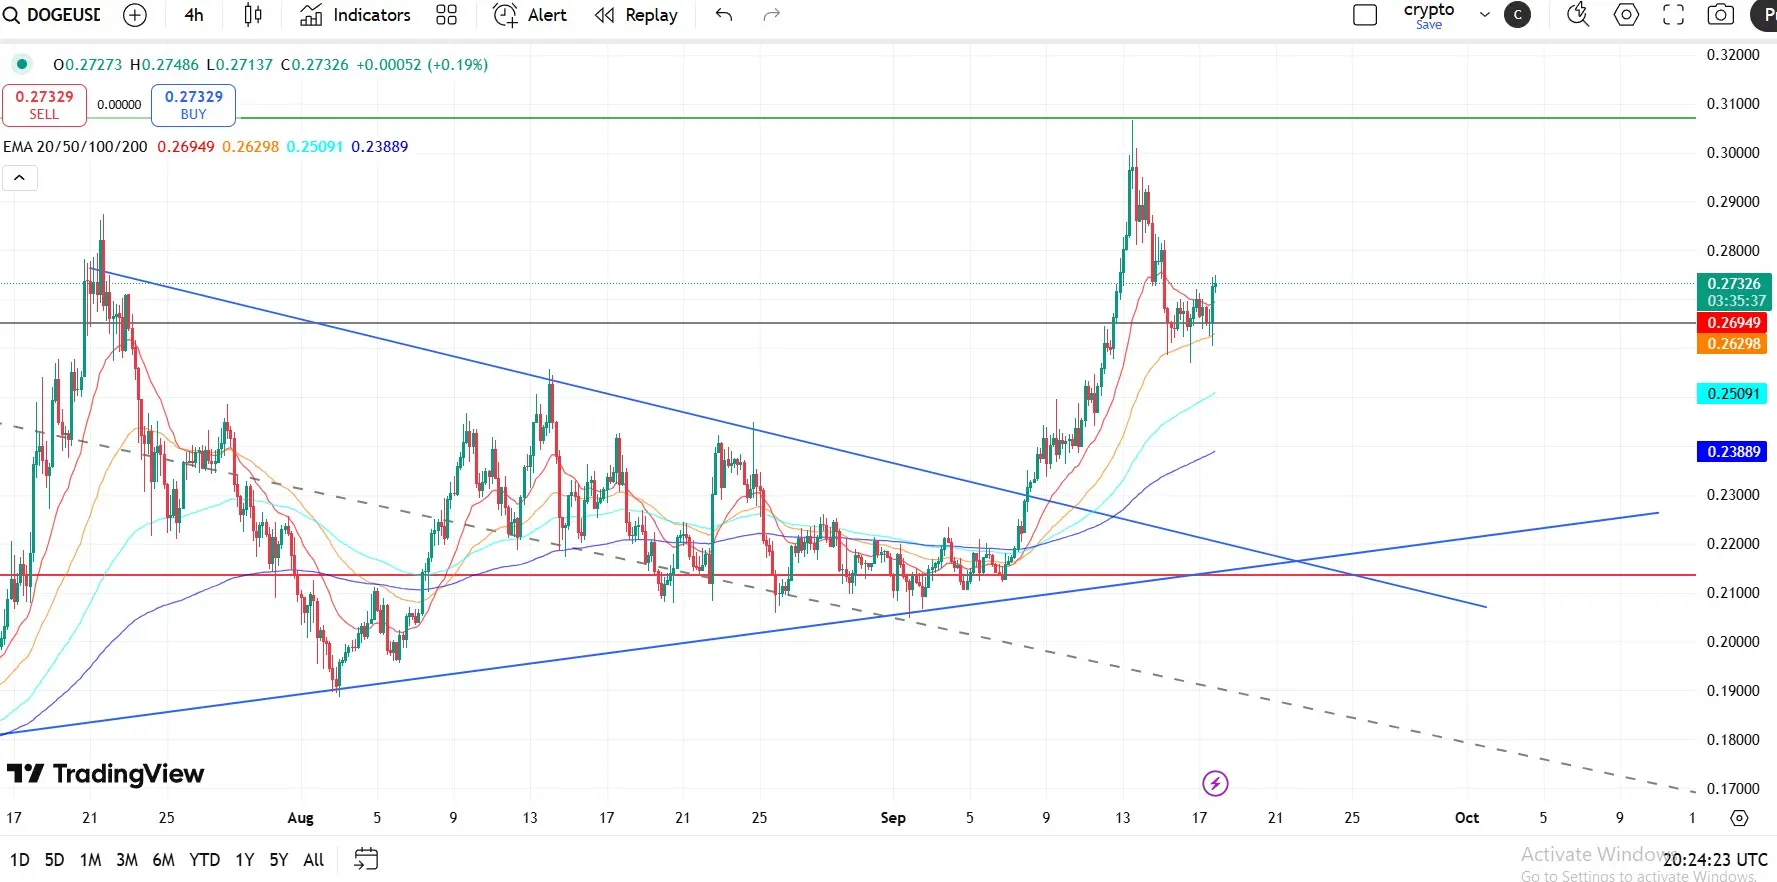Click the SELL 0.27329 button

click(44, 104)
